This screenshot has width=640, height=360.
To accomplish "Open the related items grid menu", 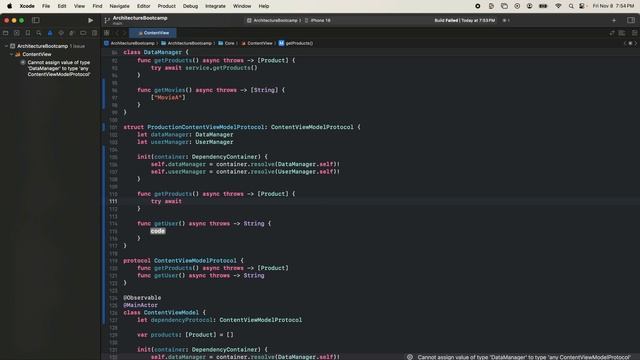I will click(107, 33).
